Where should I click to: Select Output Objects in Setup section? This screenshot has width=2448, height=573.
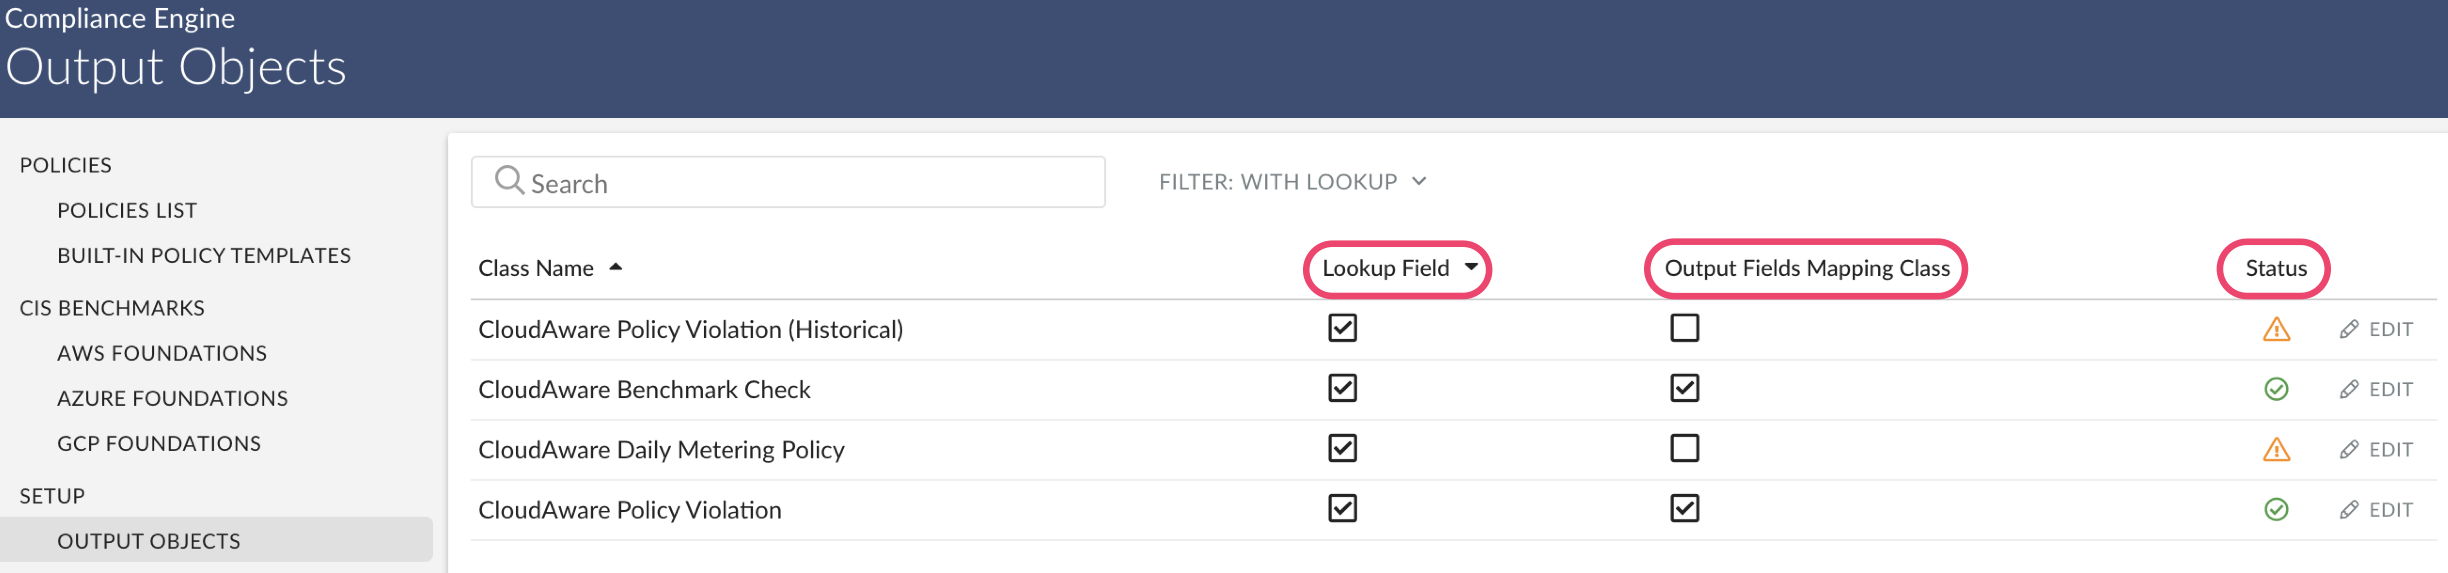[149, 541]
